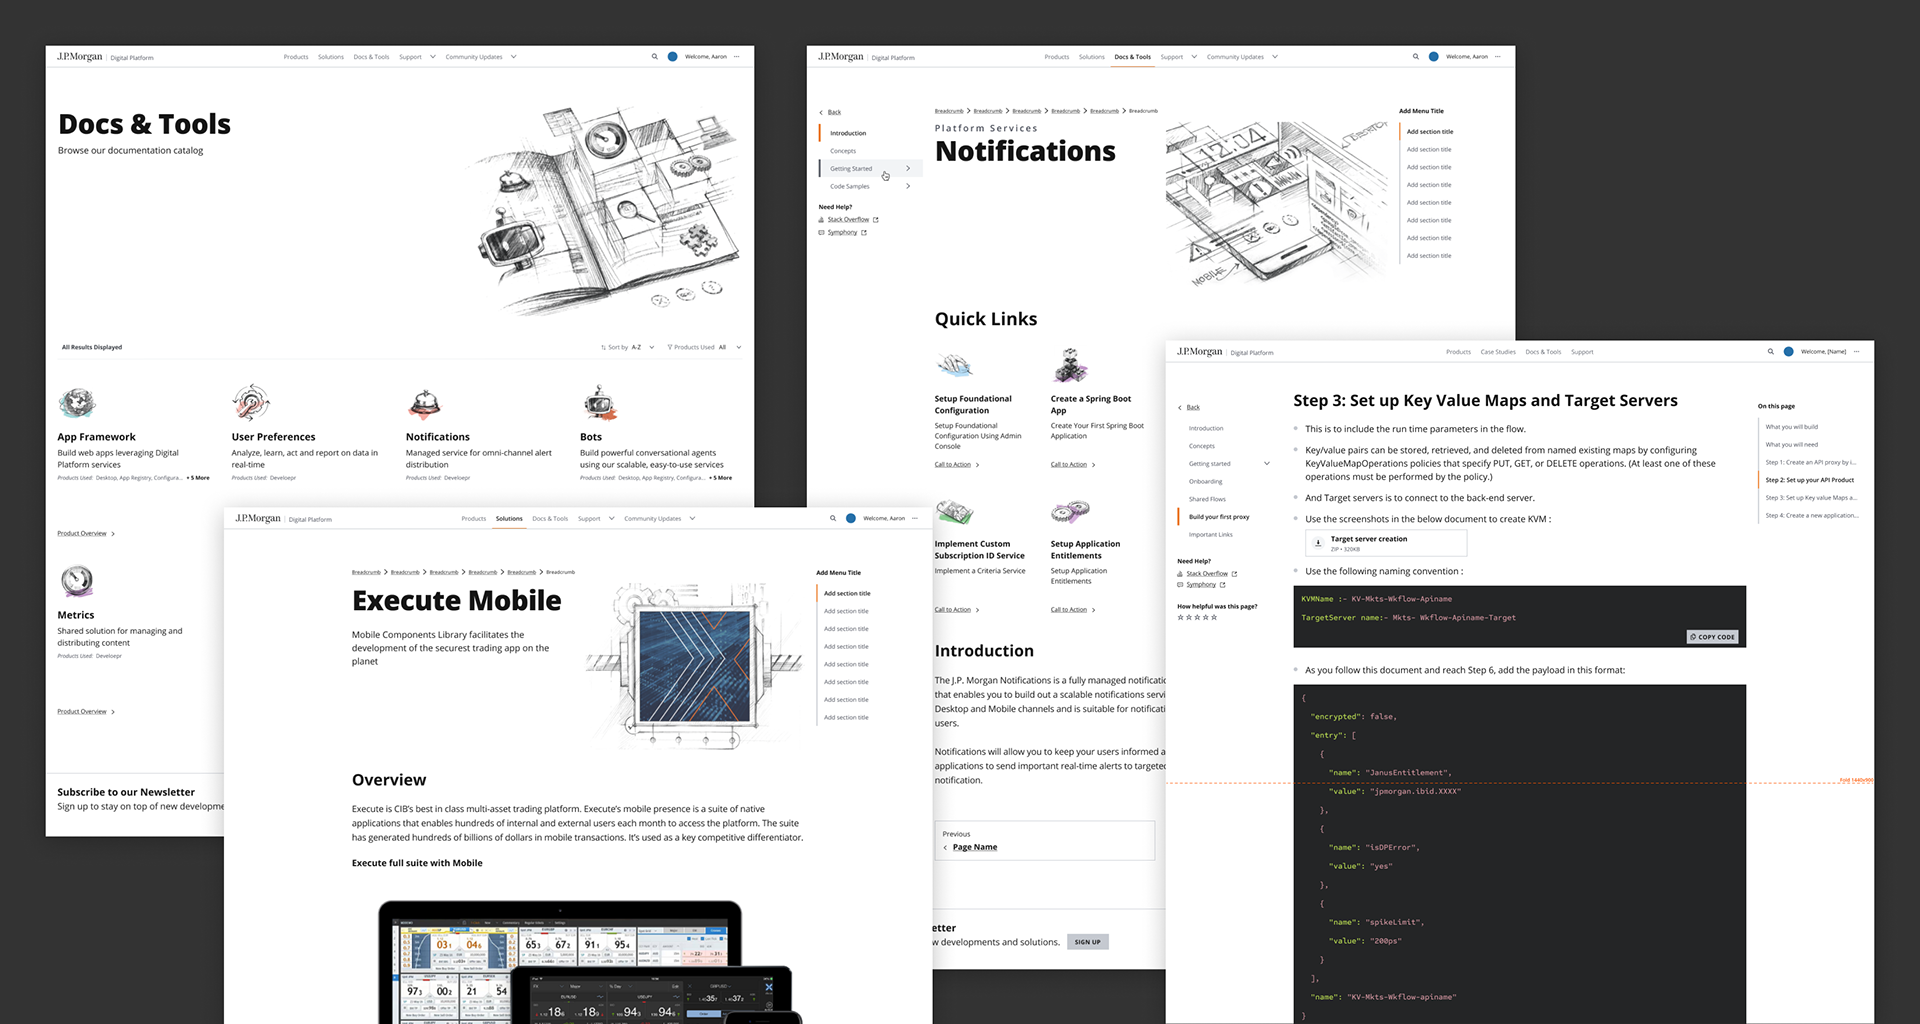Open ellipsis menu in Step 3 window header
Viewport: 1920px width, 1024px height.
tap(1857, 352)
